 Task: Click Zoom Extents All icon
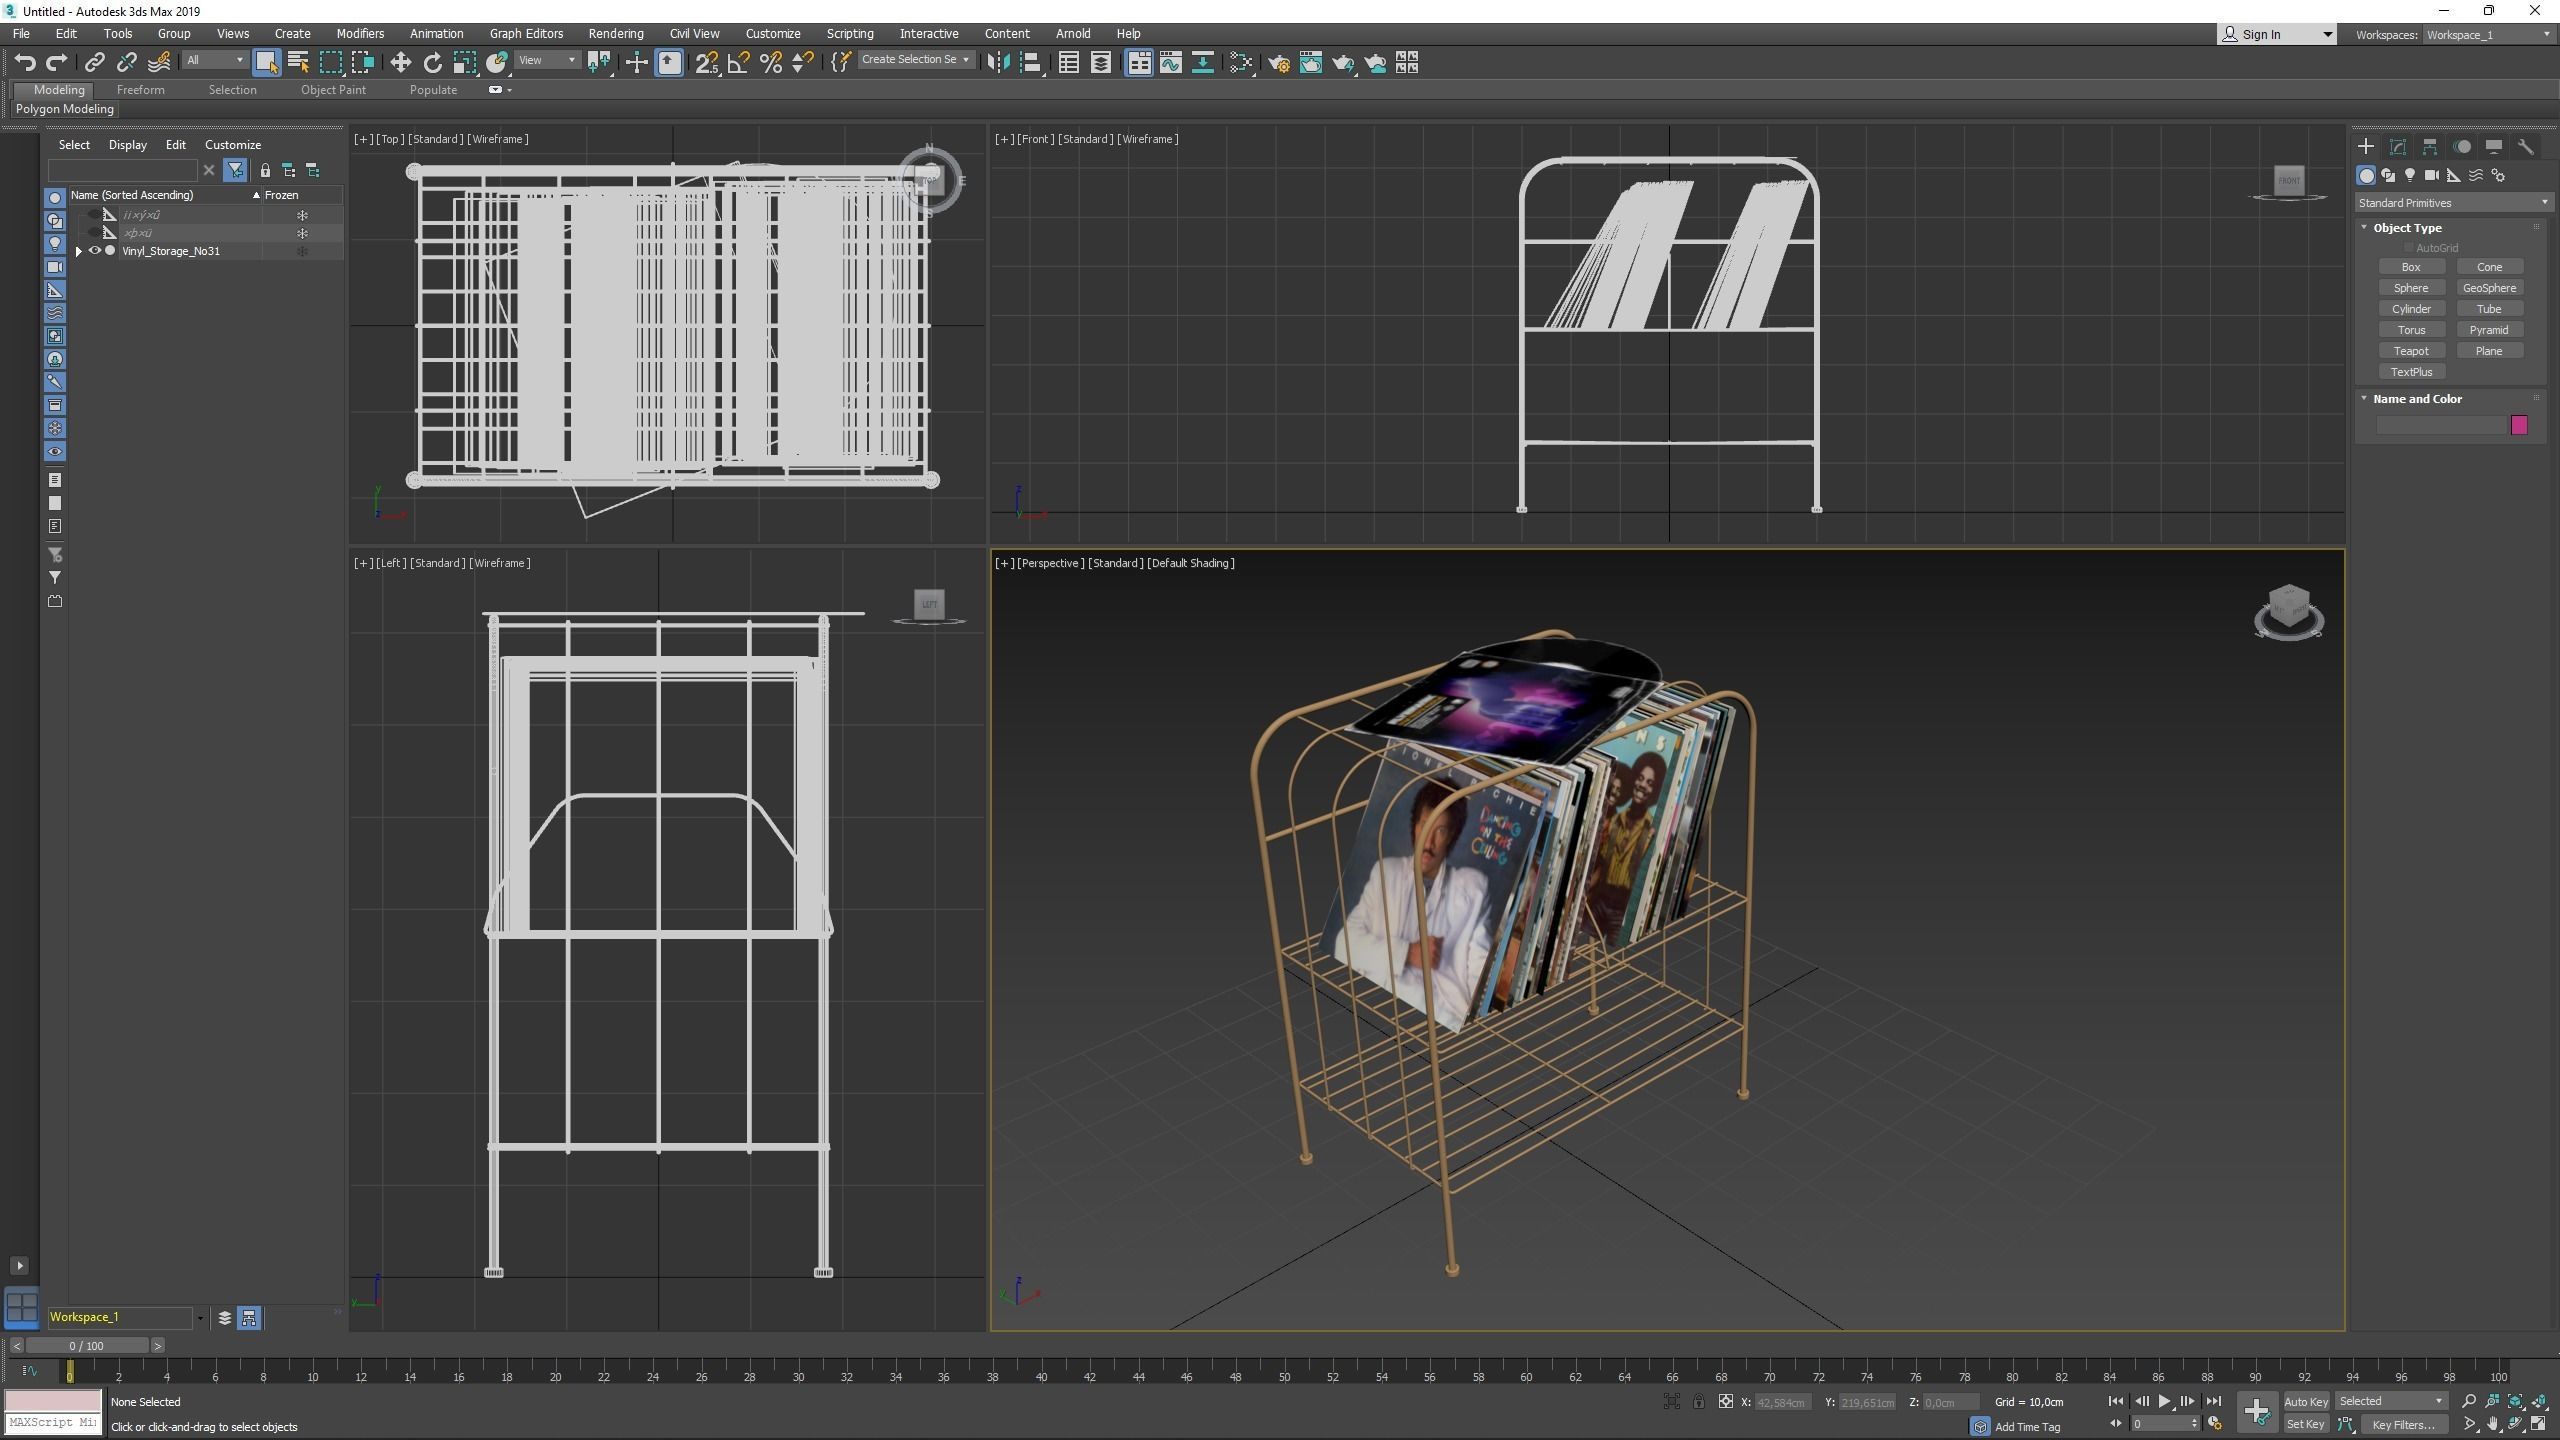[x=2538, y=1401]
